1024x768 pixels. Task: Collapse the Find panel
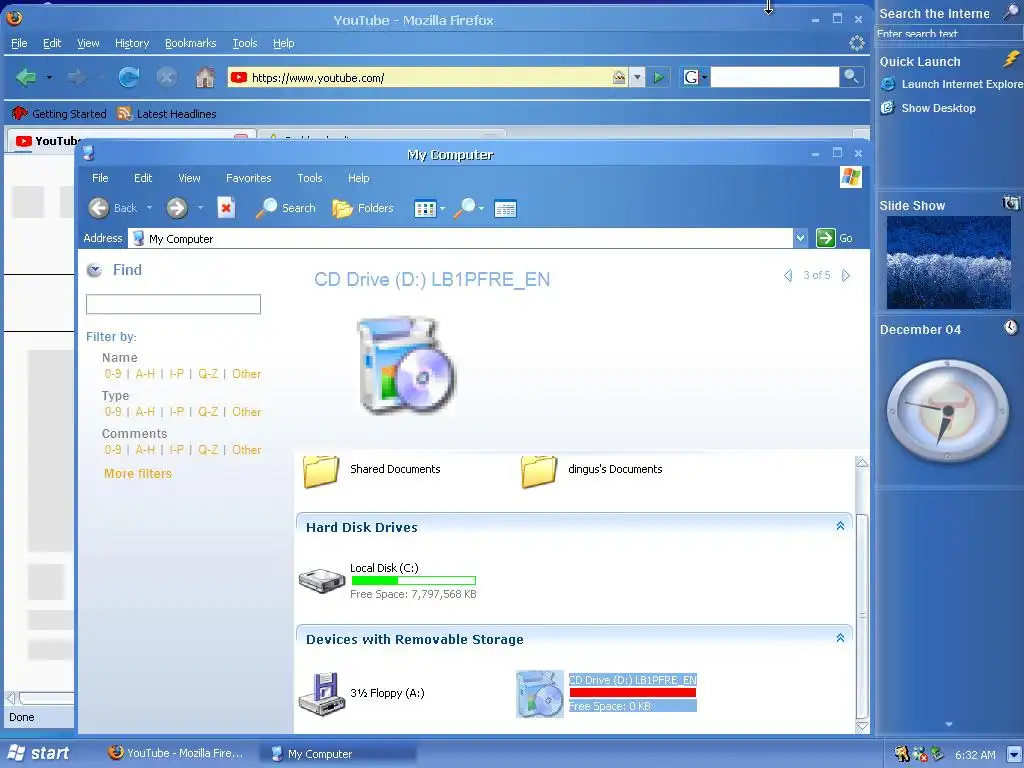(95, 270)
